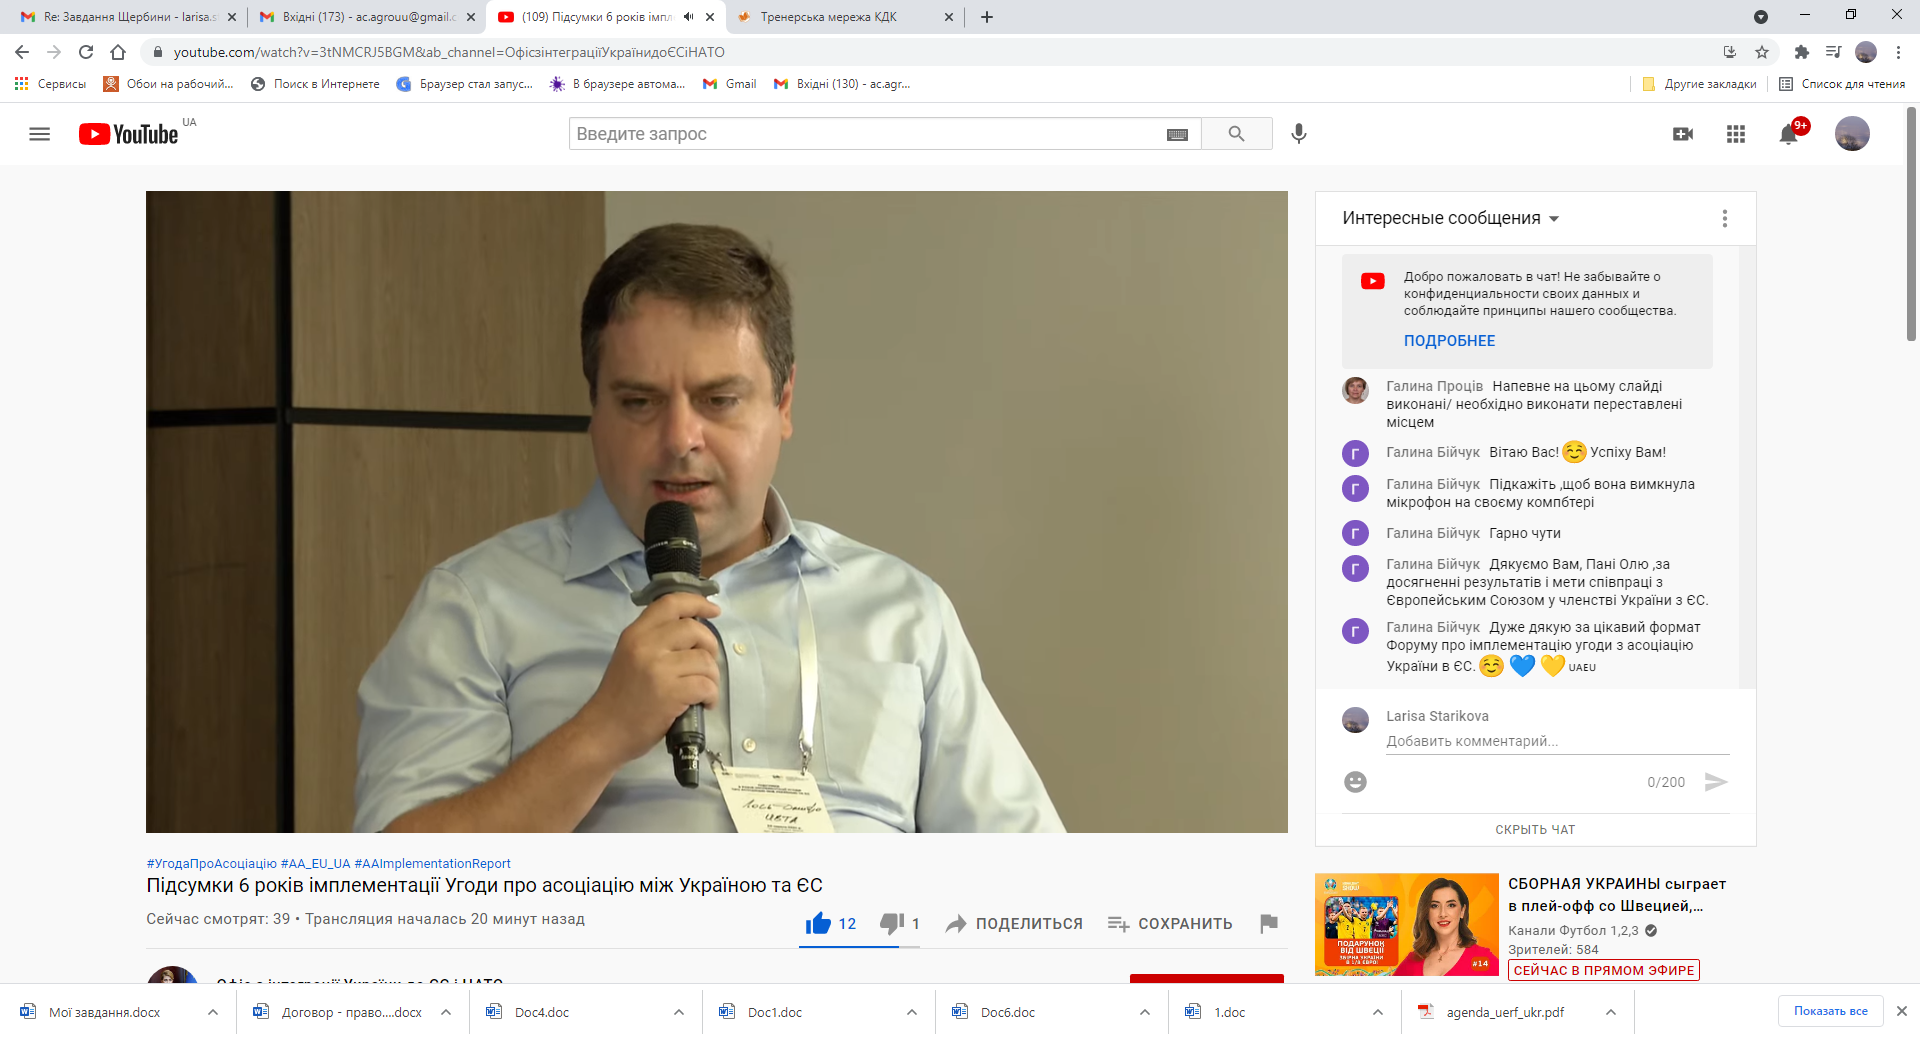Click ПОДРОБНЕЕ link in chat notice
The width and height of the screenshot is (1920, 1040).
click(1449, 341)
